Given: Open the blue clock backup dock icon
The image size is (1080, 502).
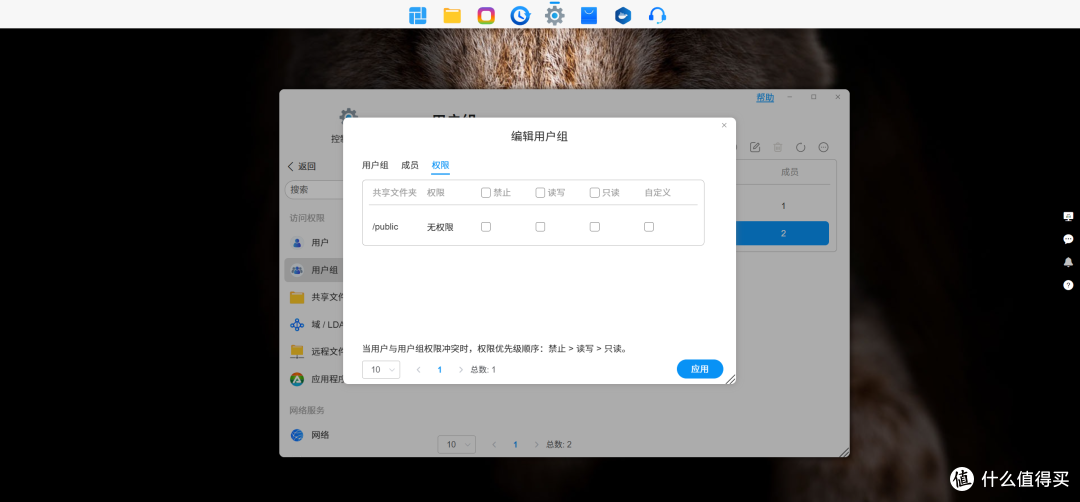Looking at the screenshot, I should (x=520, y=15).
